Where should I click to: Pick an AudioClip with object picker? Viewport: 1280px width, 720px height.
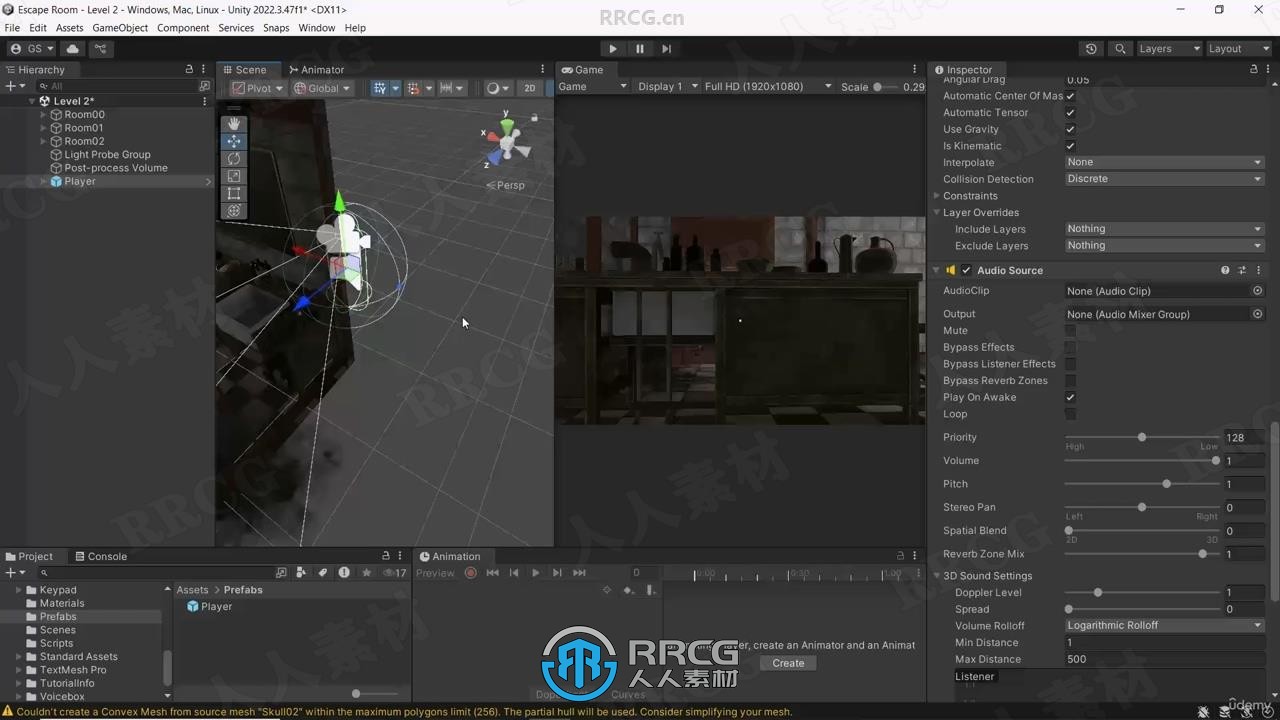(1258, 291)
